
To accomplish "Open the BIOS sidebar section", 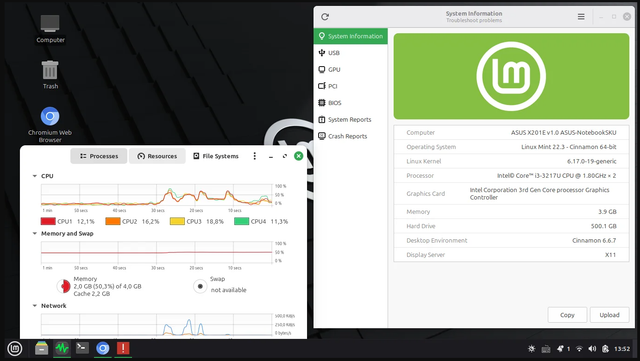I will [x=351, y=103].
